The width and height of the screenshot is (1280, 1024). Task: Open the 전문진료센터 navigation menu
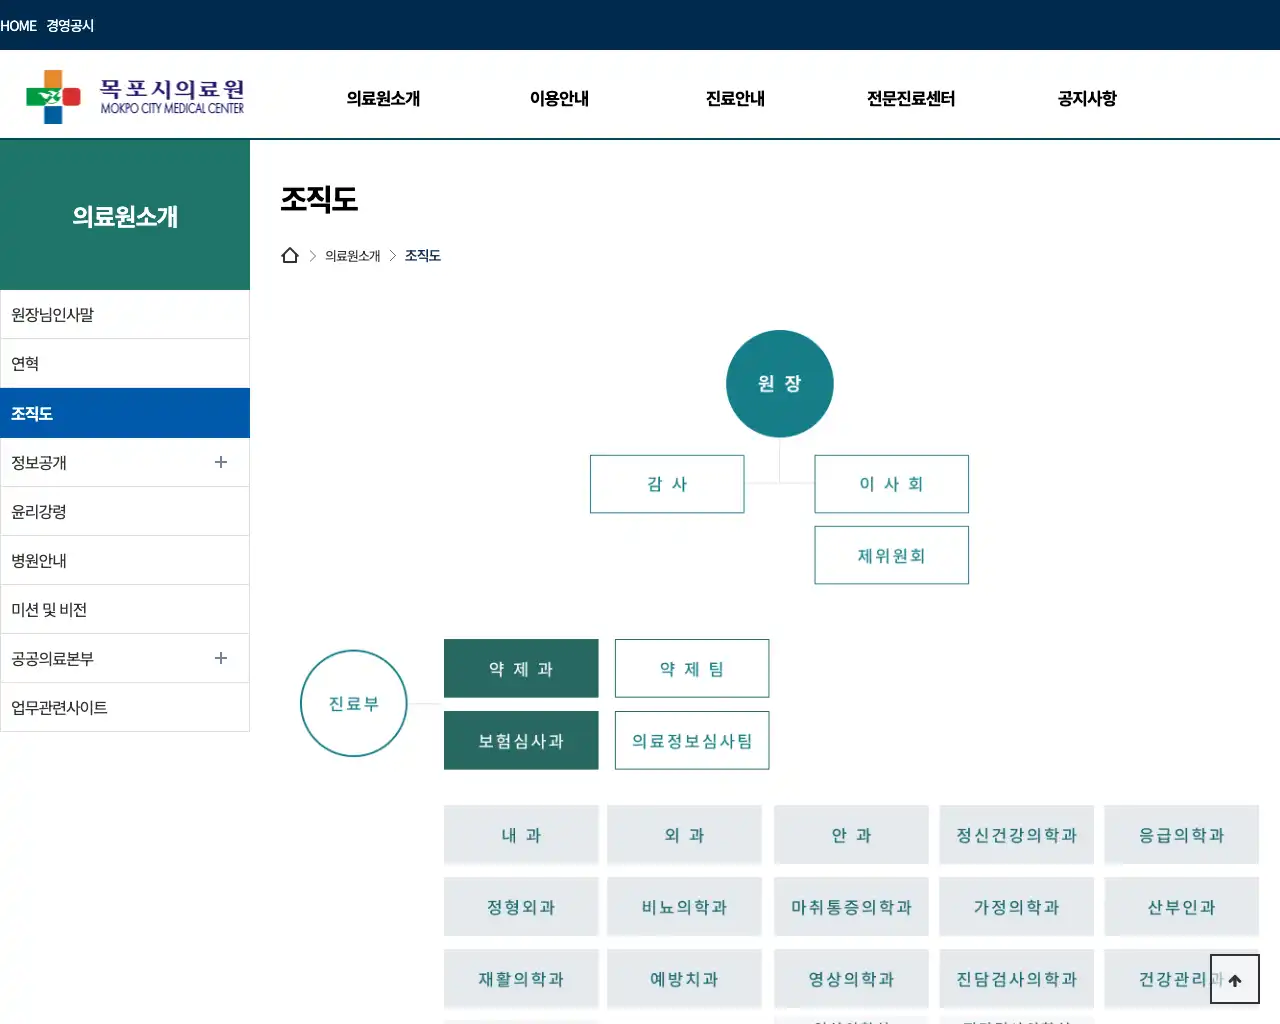[x=910, y=98]
